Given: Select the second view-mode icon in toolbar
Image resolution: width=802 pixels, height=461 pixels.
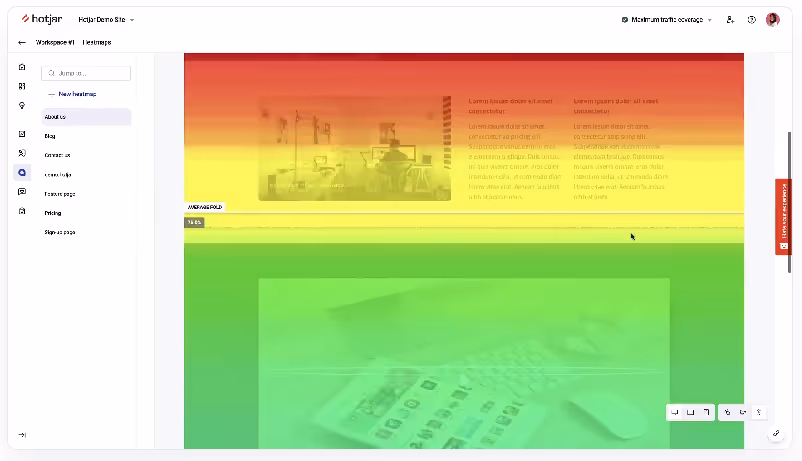Looking at the screenshot, I should tap(690, 412).
